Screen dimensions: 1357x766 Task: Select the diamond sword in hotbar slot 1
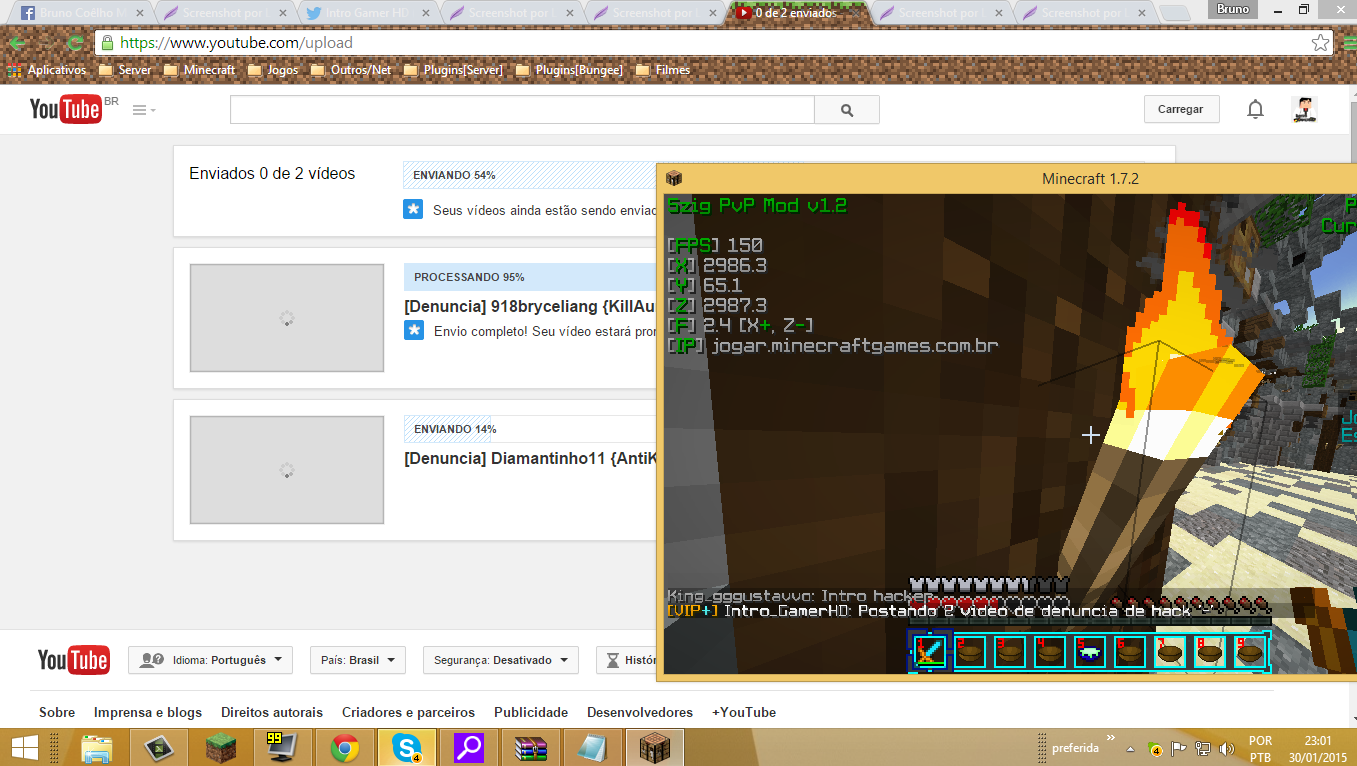[x=930, y=652]
